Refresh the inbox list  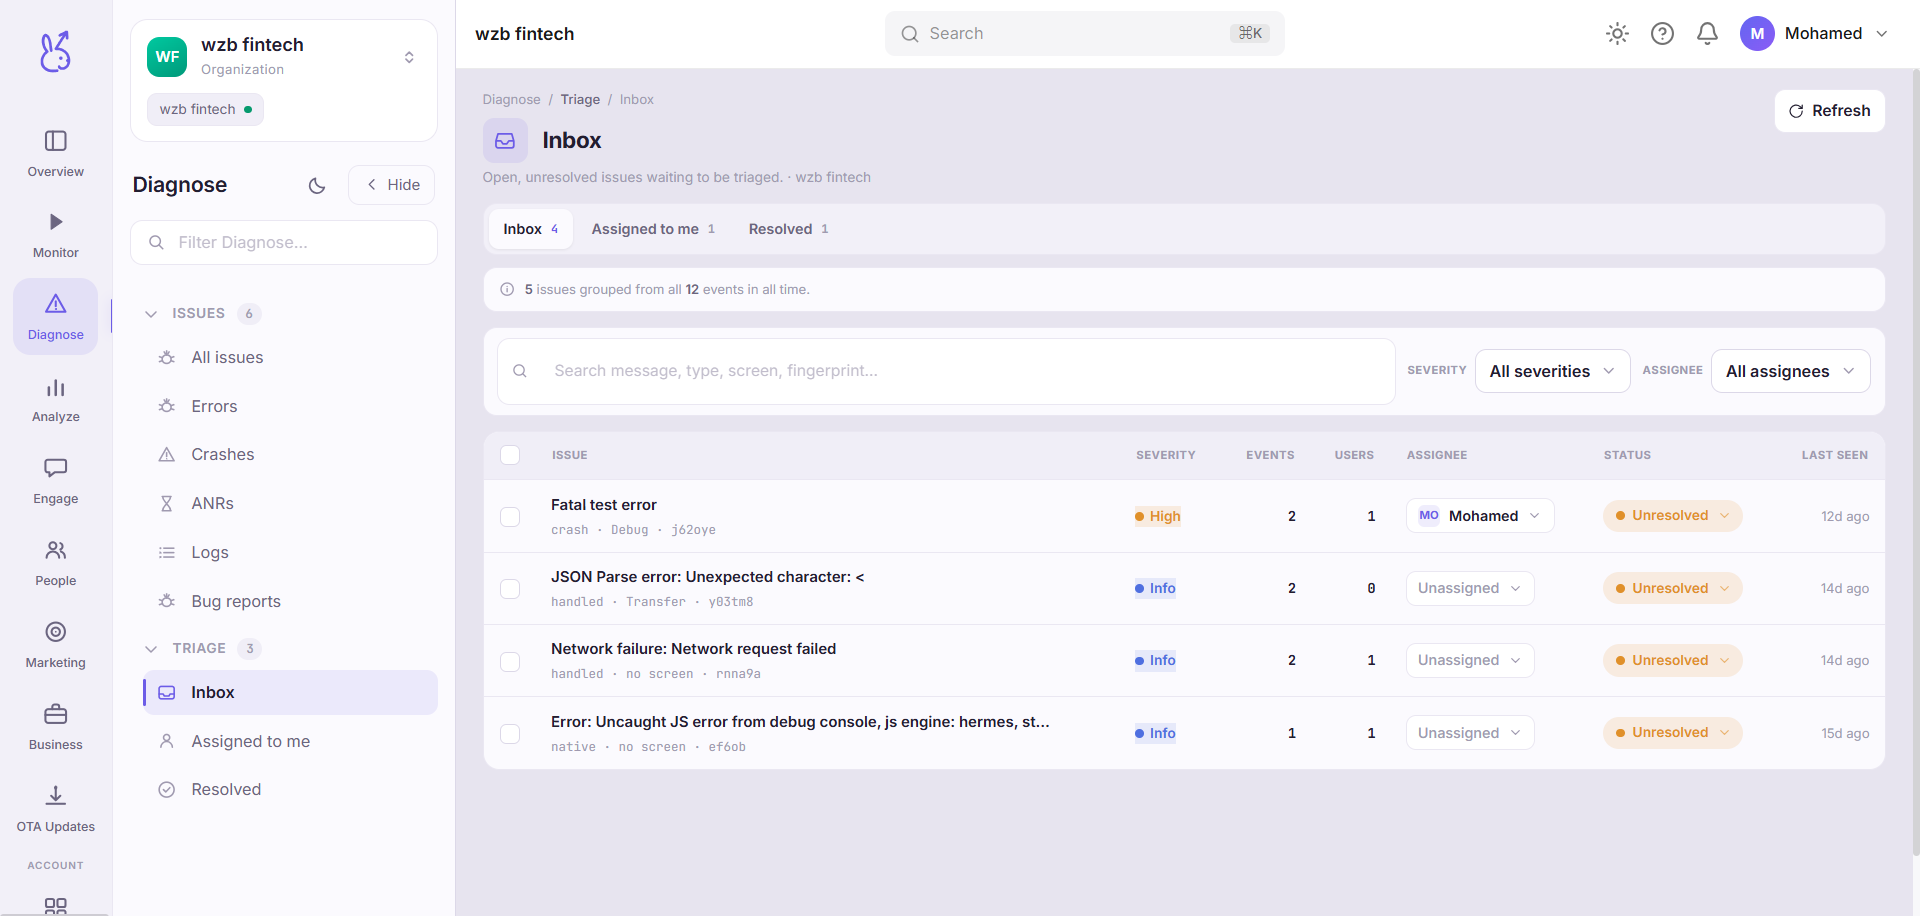click(1830, 111)
